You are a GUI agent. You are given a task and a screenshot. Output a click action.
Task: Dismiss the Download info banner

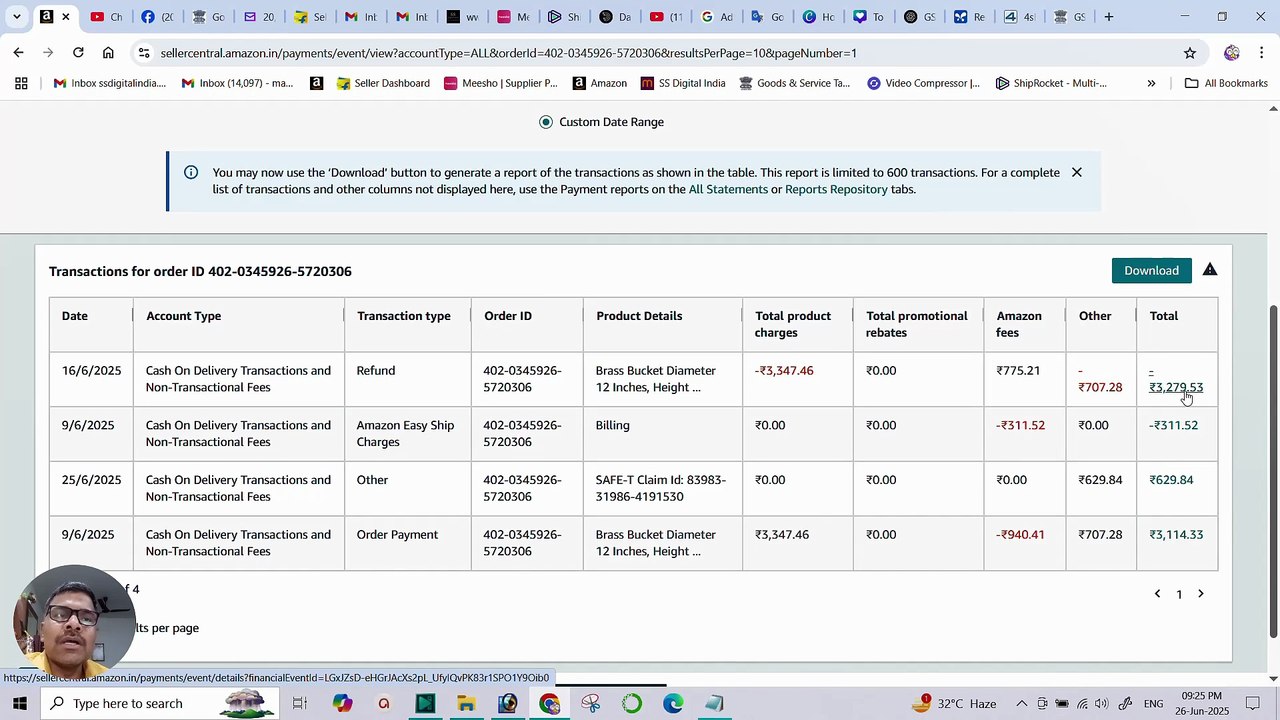[x=1076, y=173]
